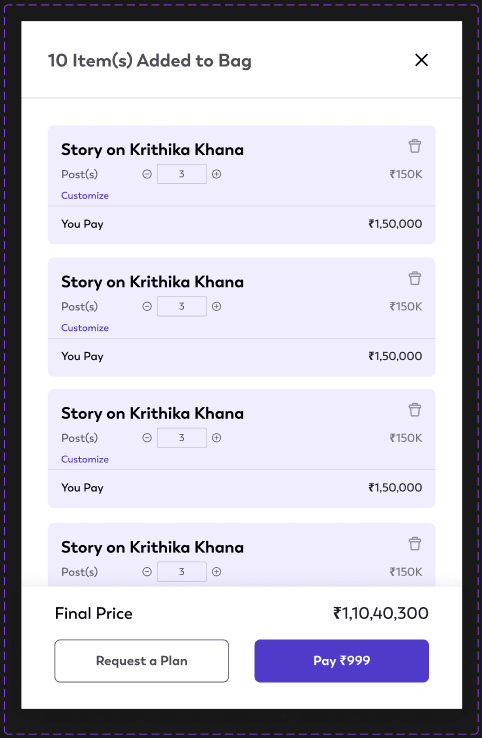Click plus icon on the third item card
482x738 pixels.
point(217,438)
